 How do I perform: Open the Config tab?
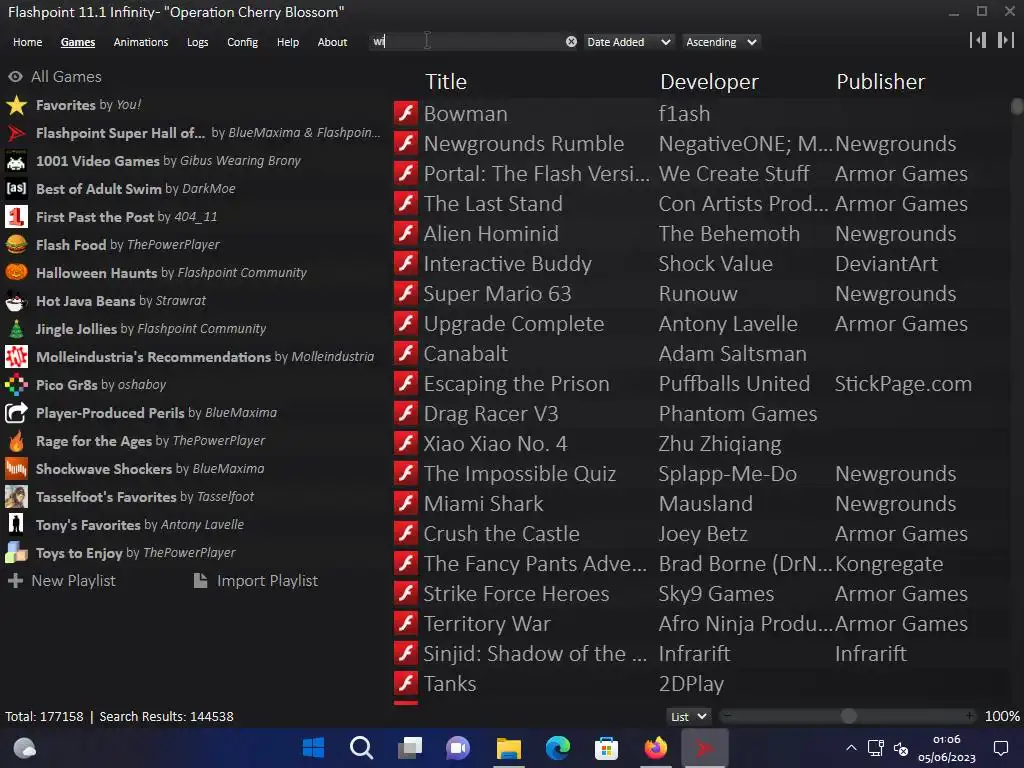242,42
